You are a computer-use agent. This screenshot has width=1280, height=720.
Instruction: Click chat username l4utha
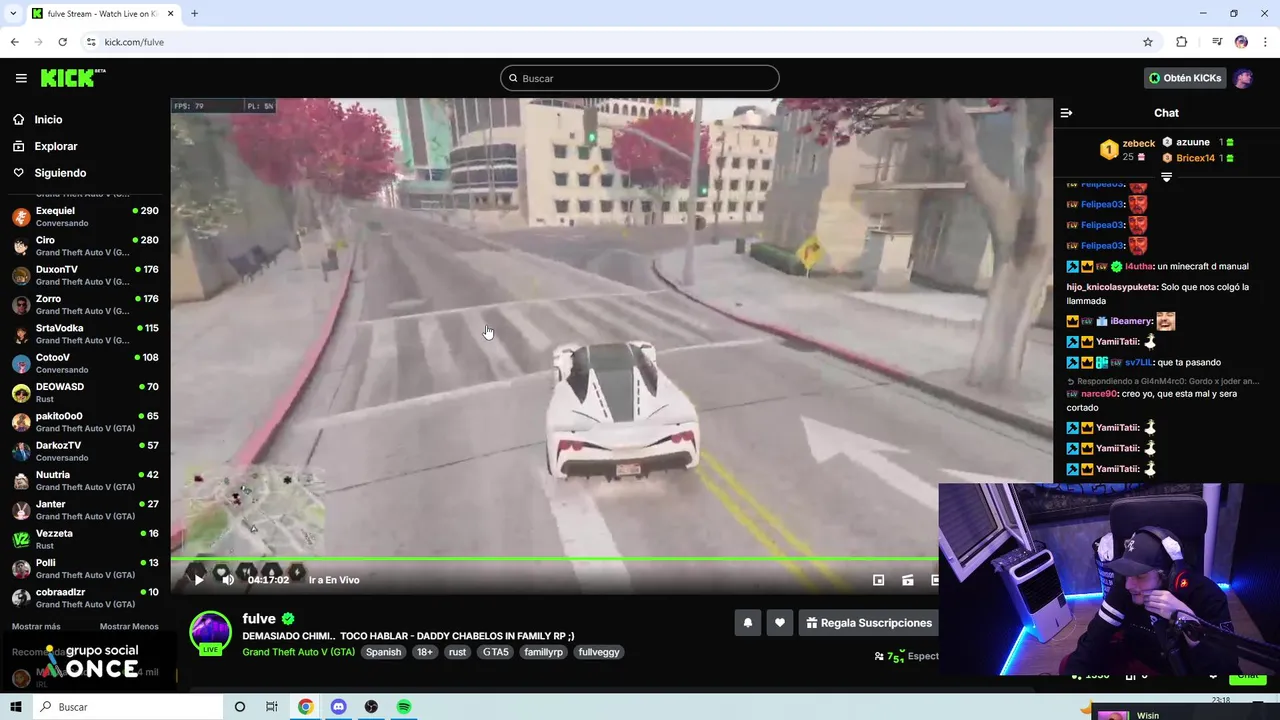(1139, 267)
